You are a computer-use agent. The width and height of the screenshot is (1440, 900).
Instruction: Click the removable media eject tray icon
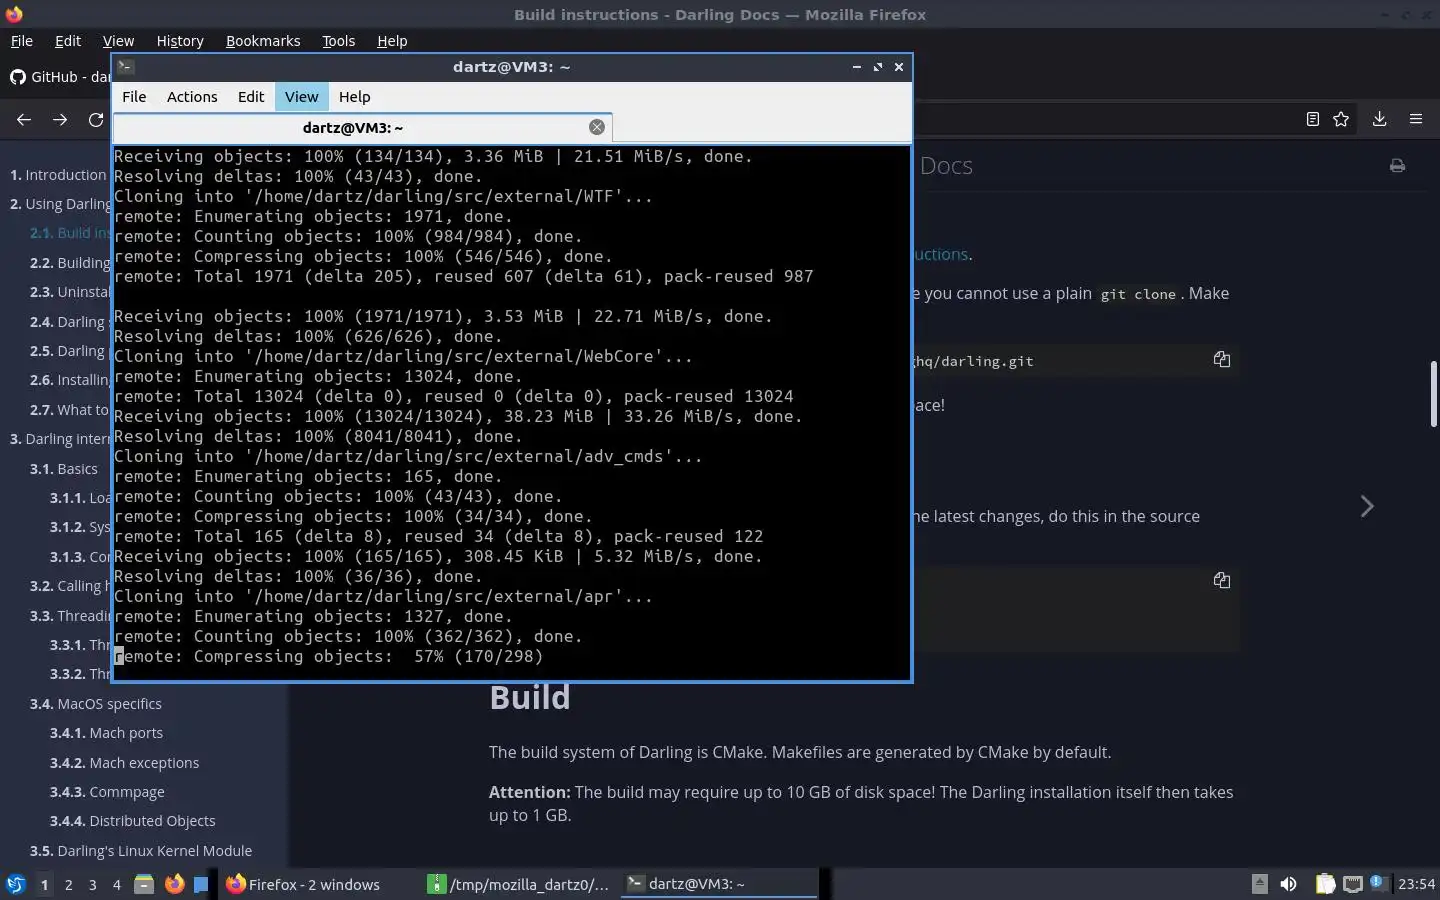[1260, 884]
